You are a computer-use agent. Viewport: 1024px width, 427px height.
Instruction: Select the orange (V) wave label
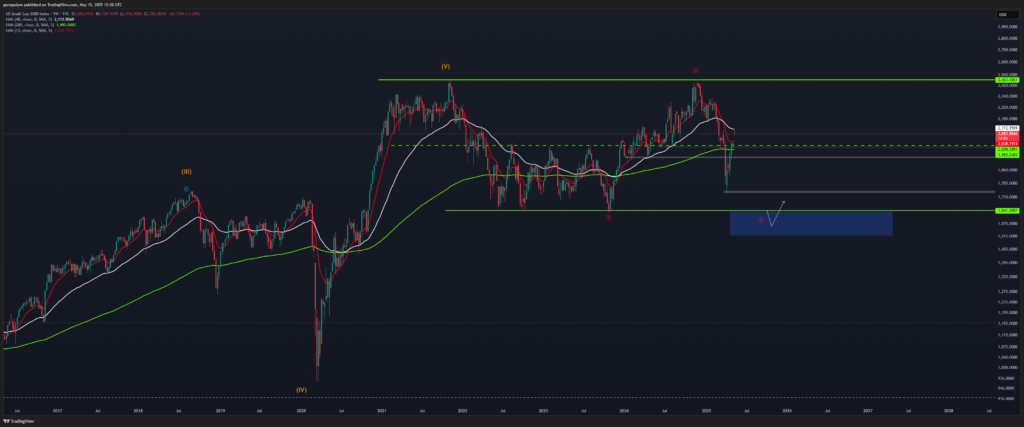click(x=445, y=66)
